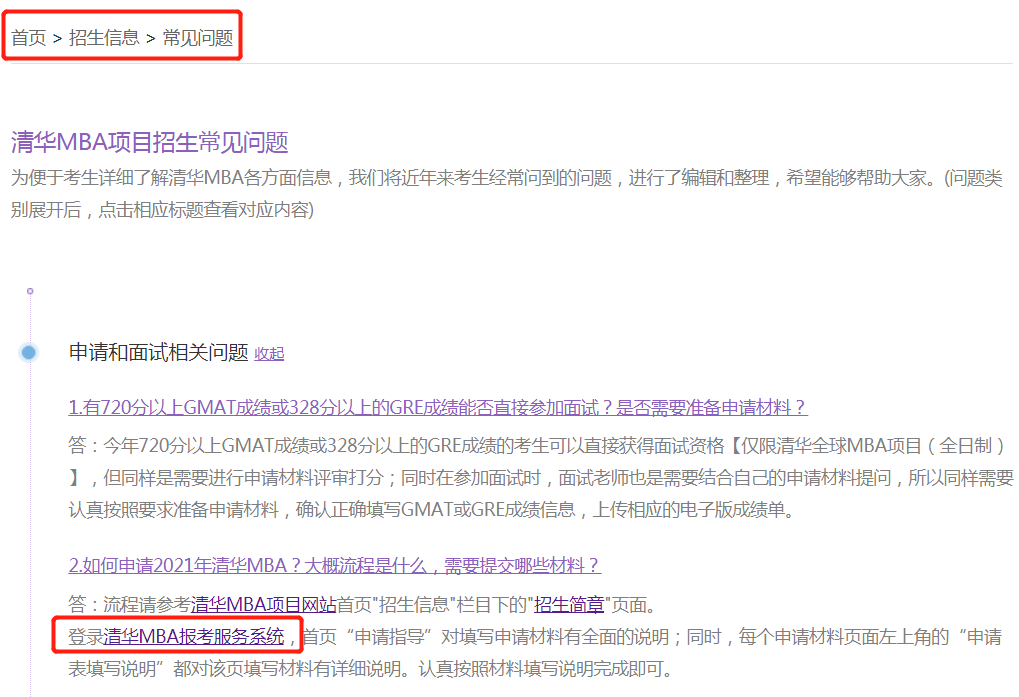Go to 首页 in the breadcrumb
Screen dimensions: 1019x697
29,39
